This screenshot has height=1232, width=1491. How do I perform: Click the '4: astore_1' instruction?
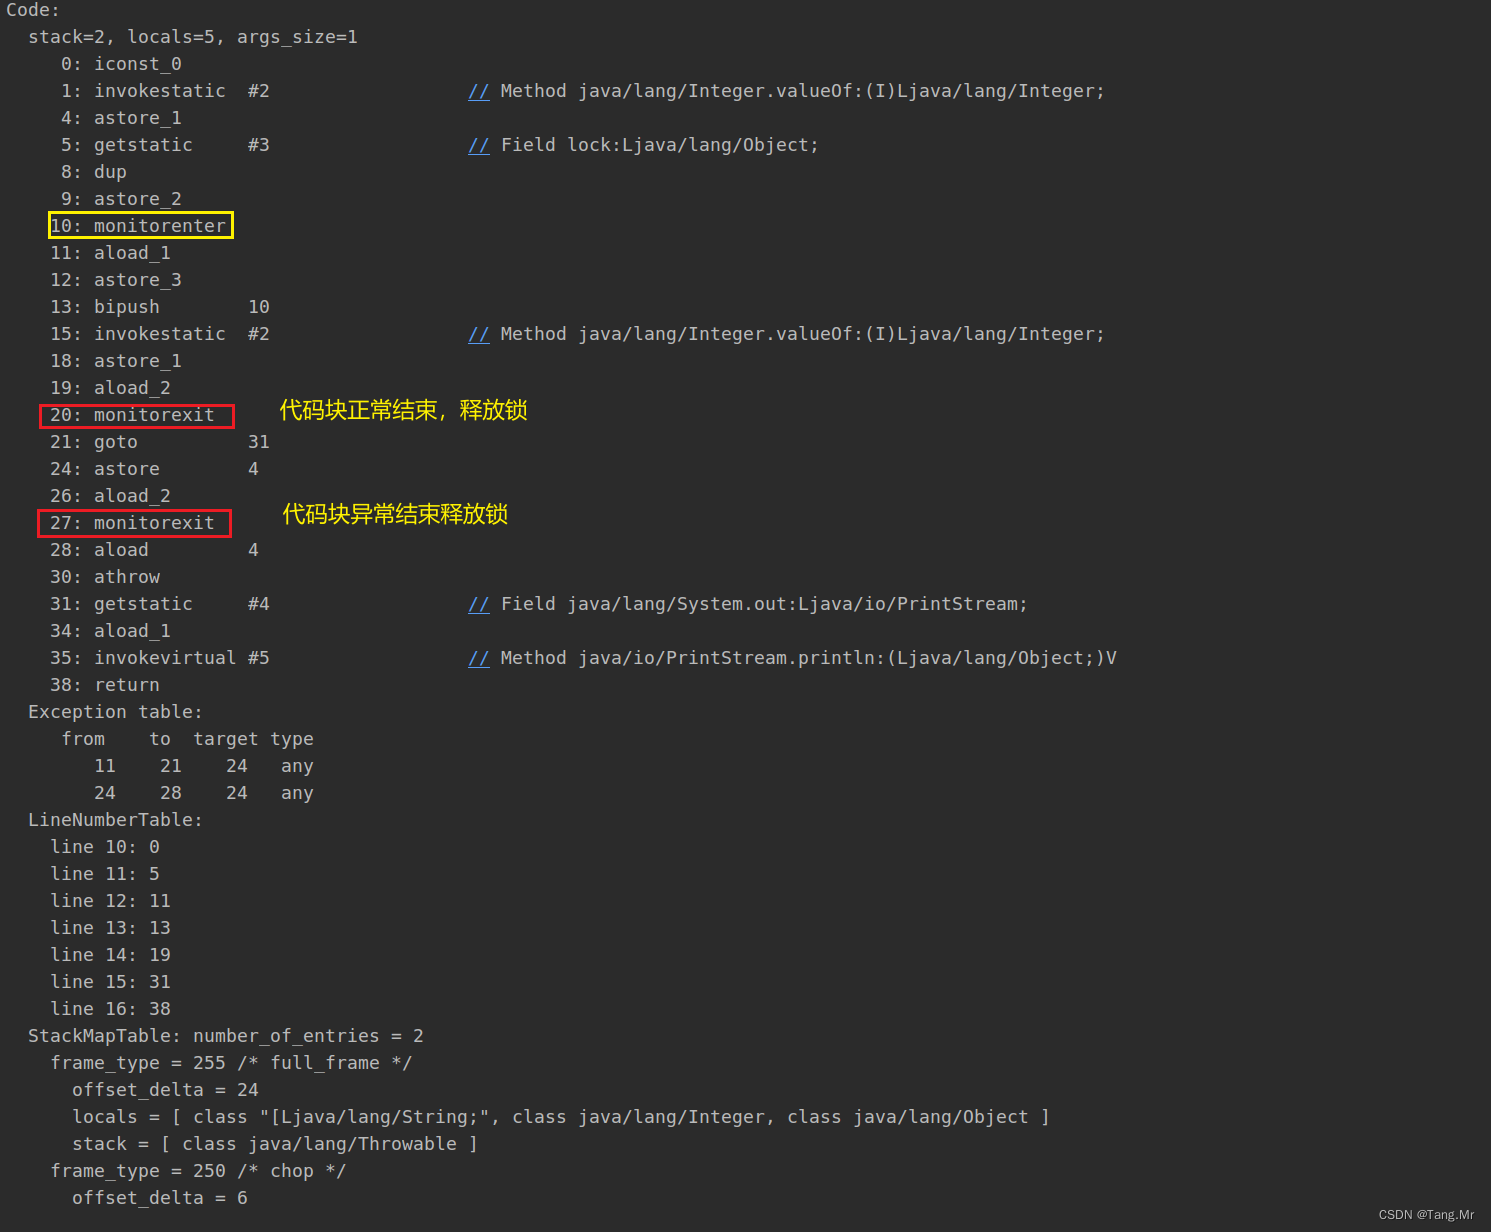pos(121,118)
